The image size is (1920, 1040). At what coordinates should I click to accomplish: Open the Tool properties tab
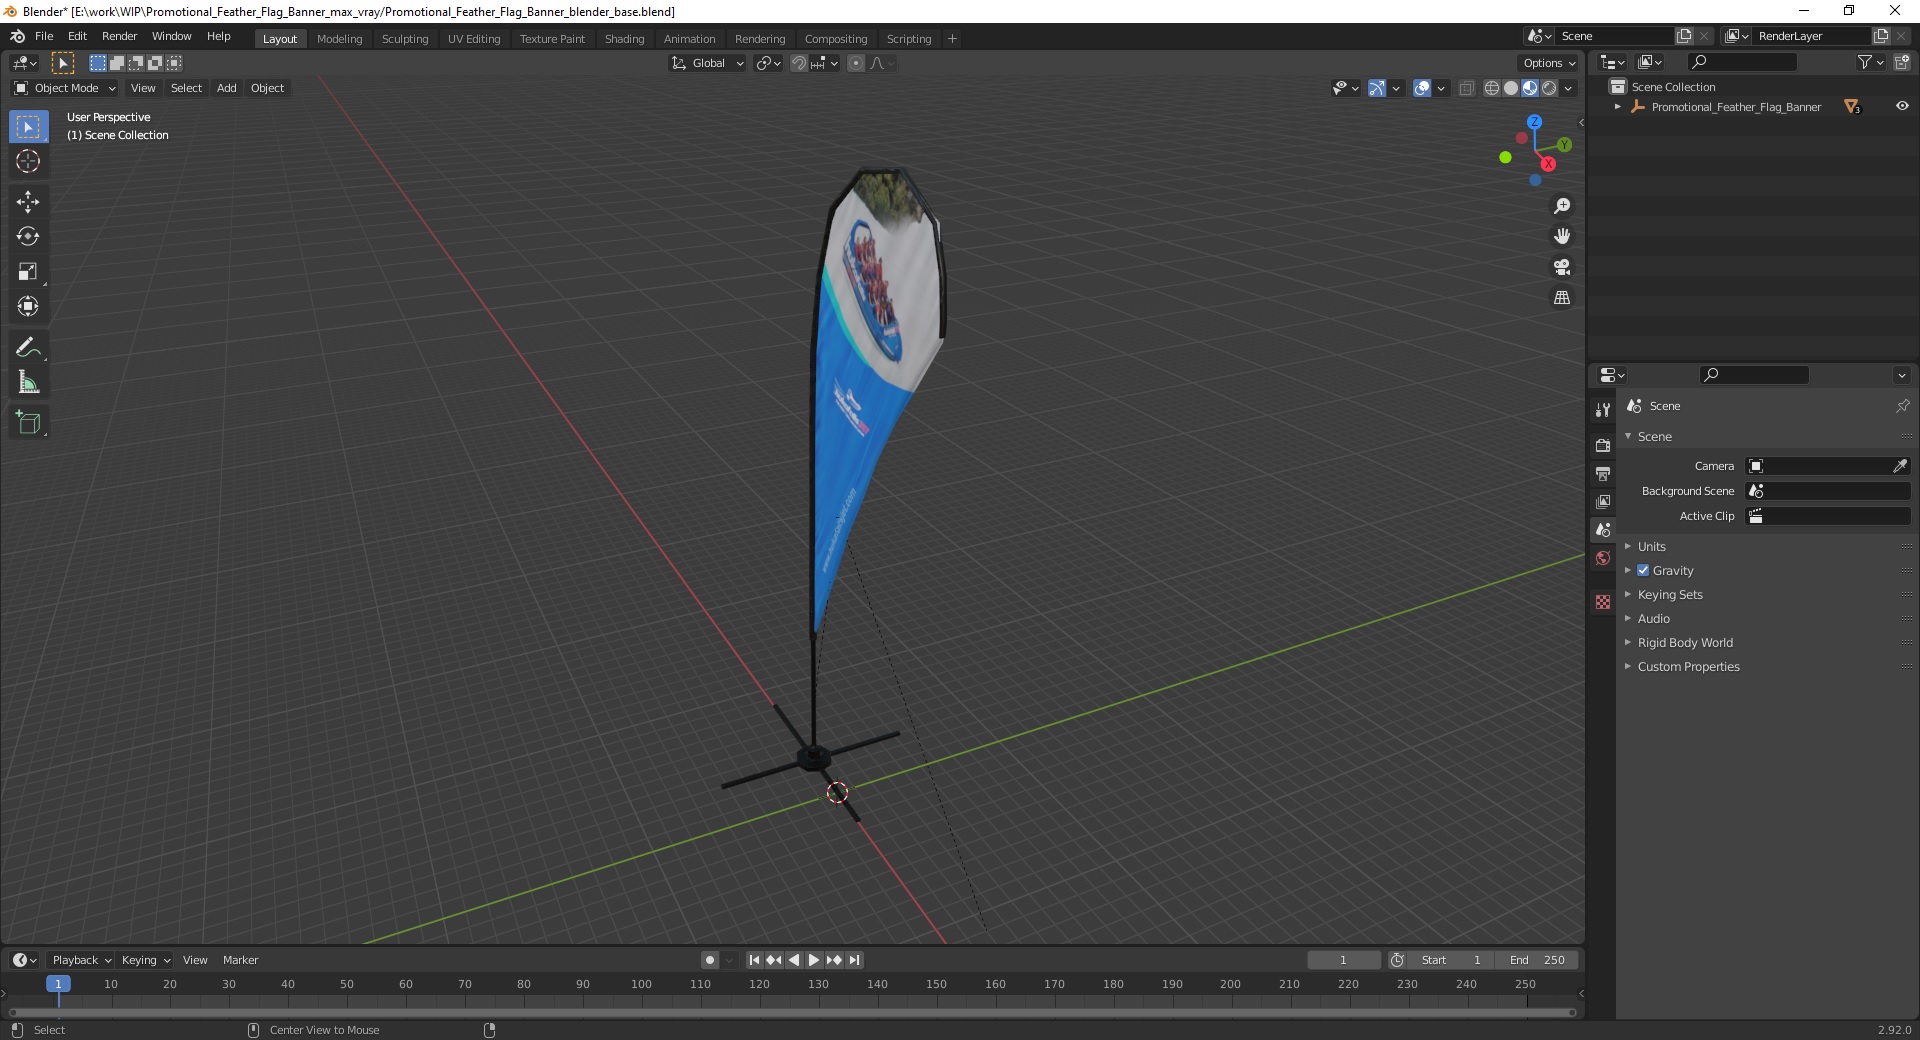(x=1603, y=410)
